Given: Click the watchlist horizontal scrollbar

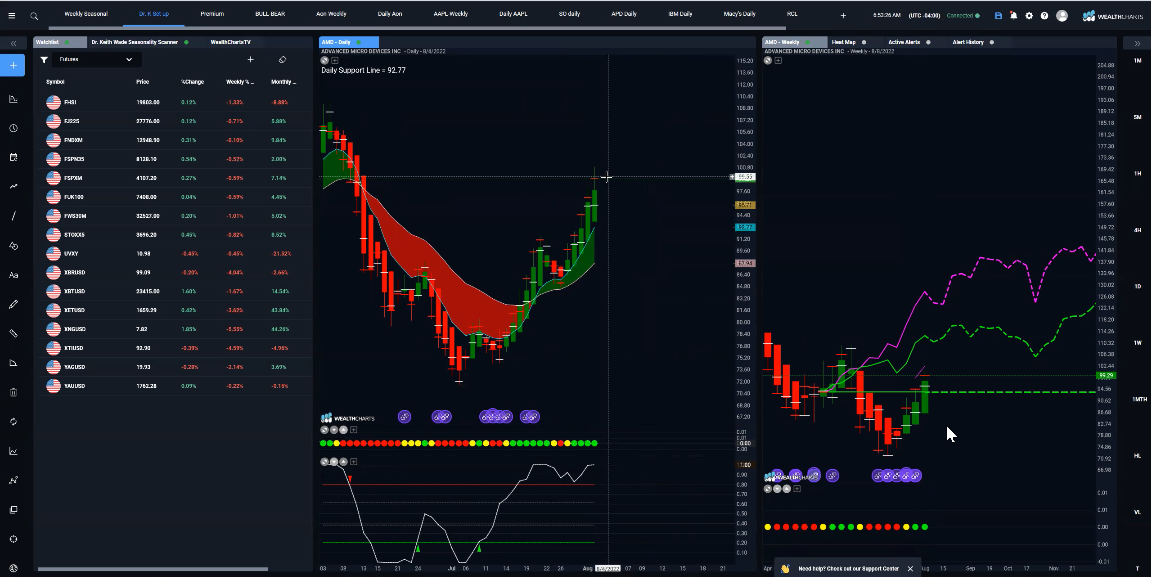Looking at the screenshot, I should (x=153, y=569).
